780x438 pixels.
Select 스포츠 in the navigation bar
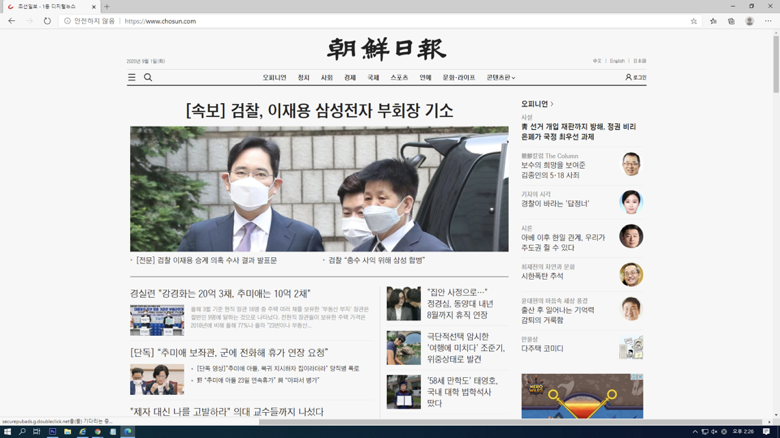(399, 77)
